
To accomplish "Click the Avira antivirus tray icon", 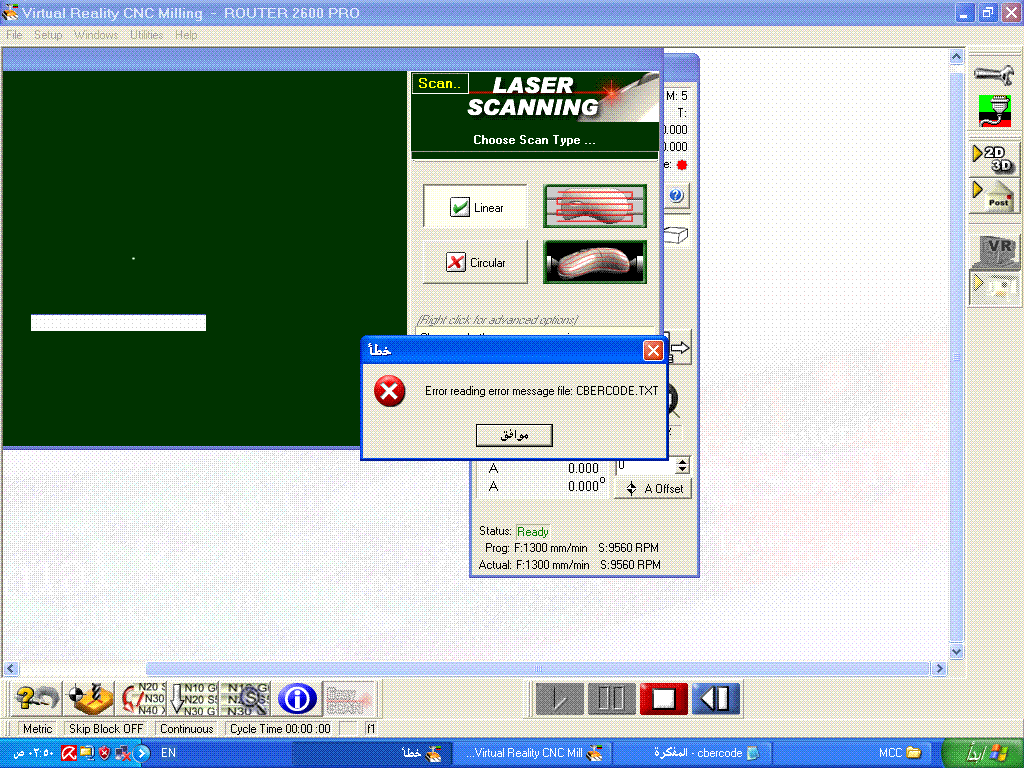I will click(x=69, y=753).
